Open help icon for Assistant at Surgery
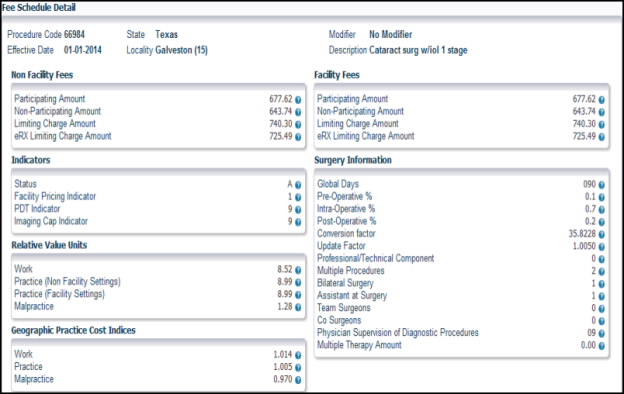Viewport: 624px width, 394px height. 601,296
